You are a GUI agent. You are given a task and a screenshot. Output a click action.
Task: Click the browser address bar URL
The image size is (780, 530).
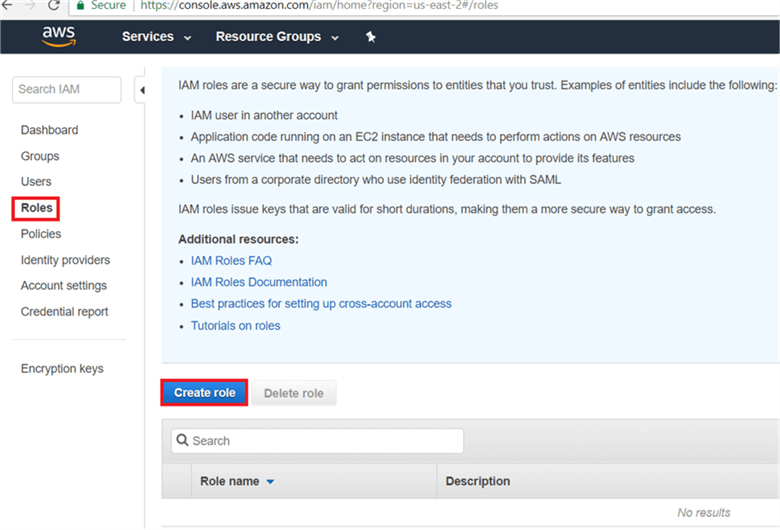point(319,5)
